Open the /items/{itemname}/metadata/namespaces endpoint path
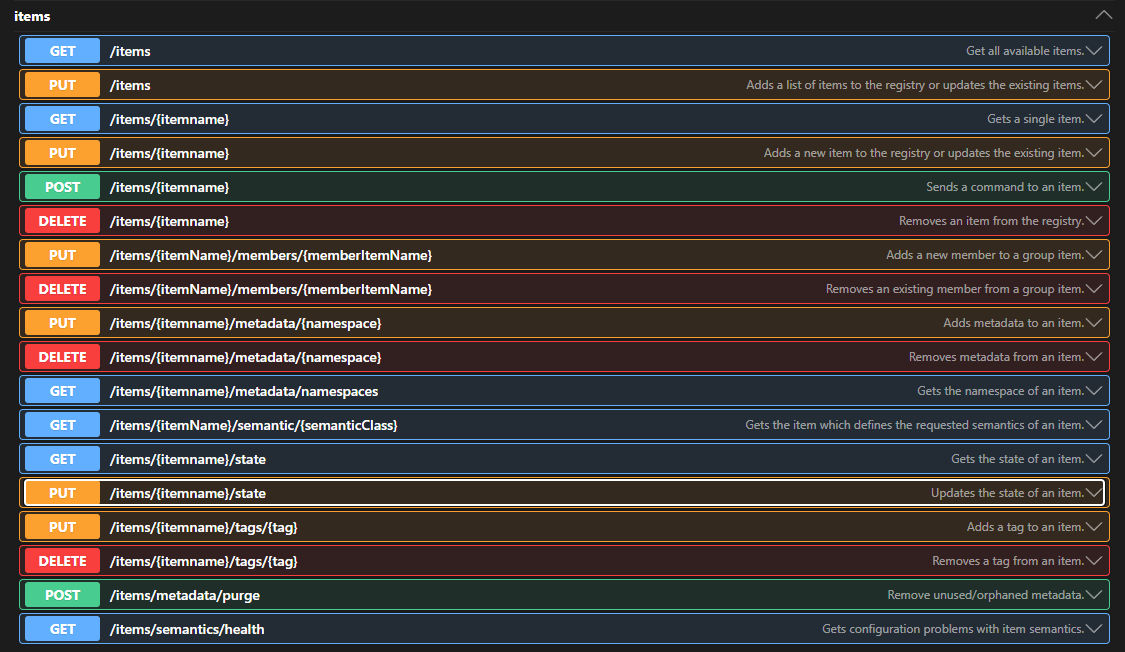Screen dimensions: 1125x652 click(243, 391)
